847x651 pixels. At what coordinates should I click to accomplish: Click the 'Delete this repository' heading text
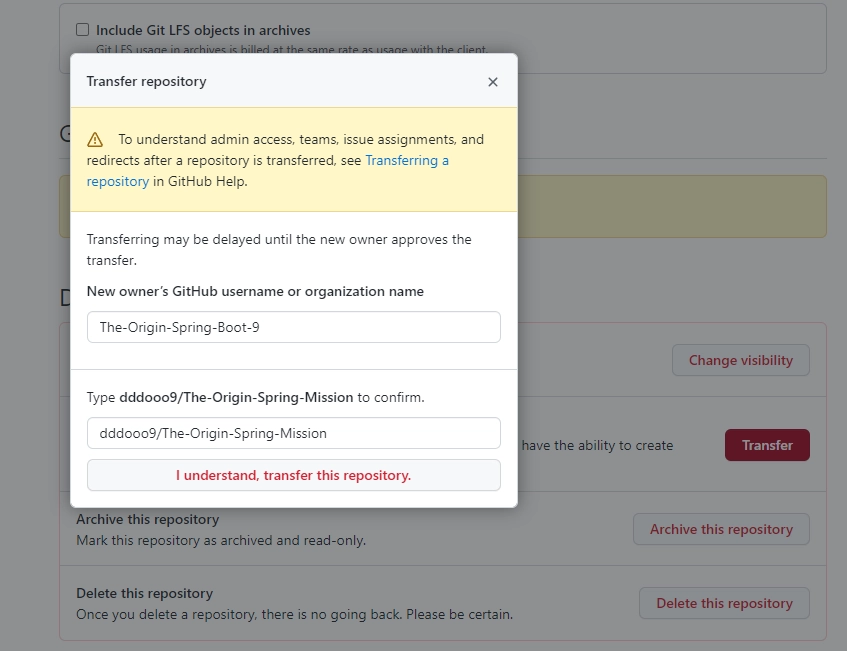point(144,593)
